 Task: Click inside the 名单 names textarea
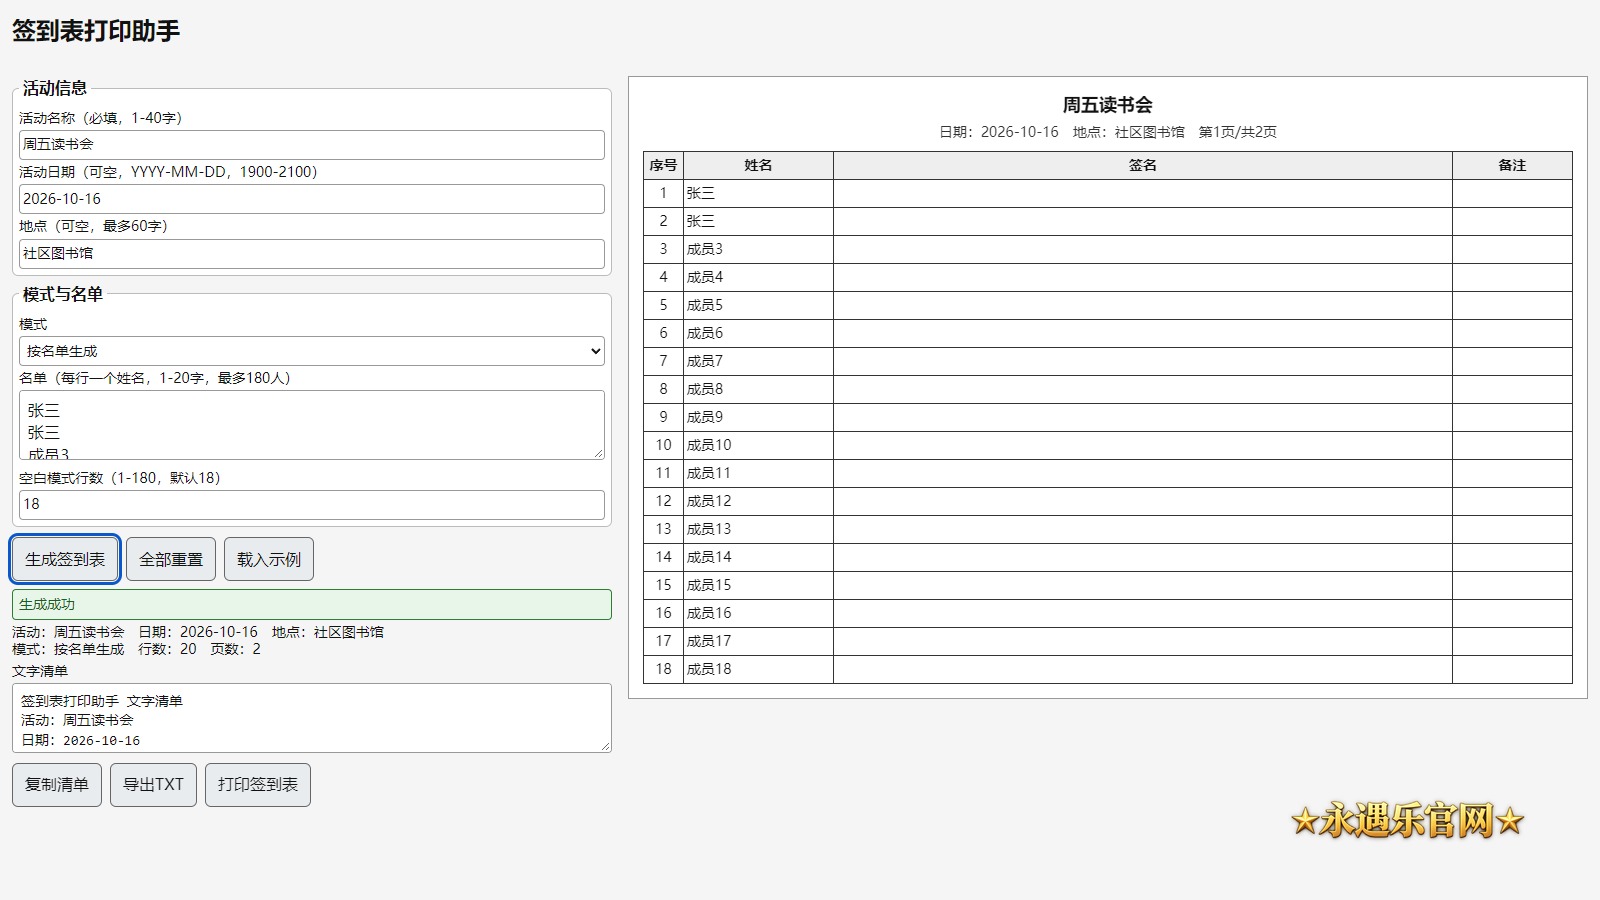312,425
